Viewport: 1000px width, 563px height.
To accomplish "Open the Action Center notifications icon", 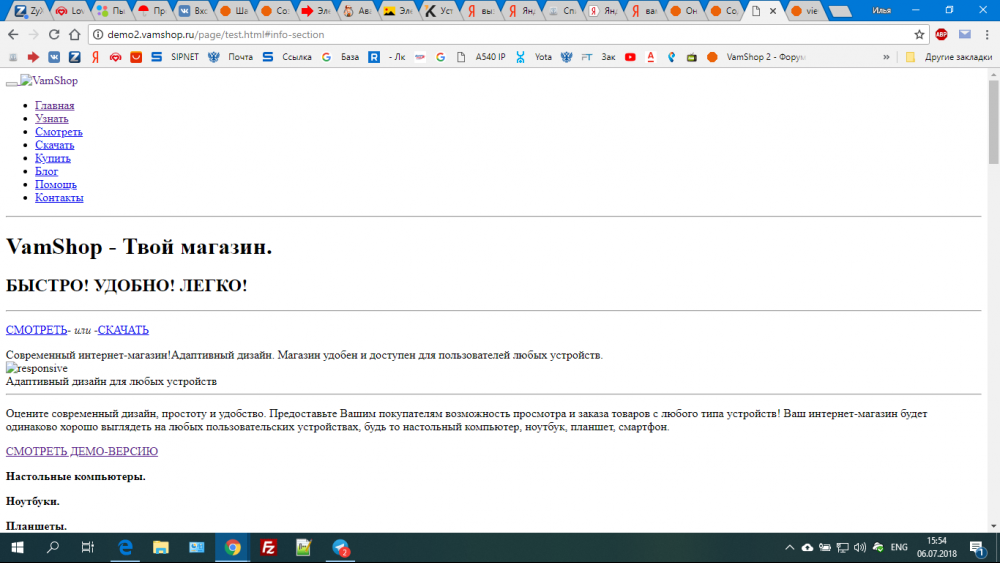I will 977,548.
